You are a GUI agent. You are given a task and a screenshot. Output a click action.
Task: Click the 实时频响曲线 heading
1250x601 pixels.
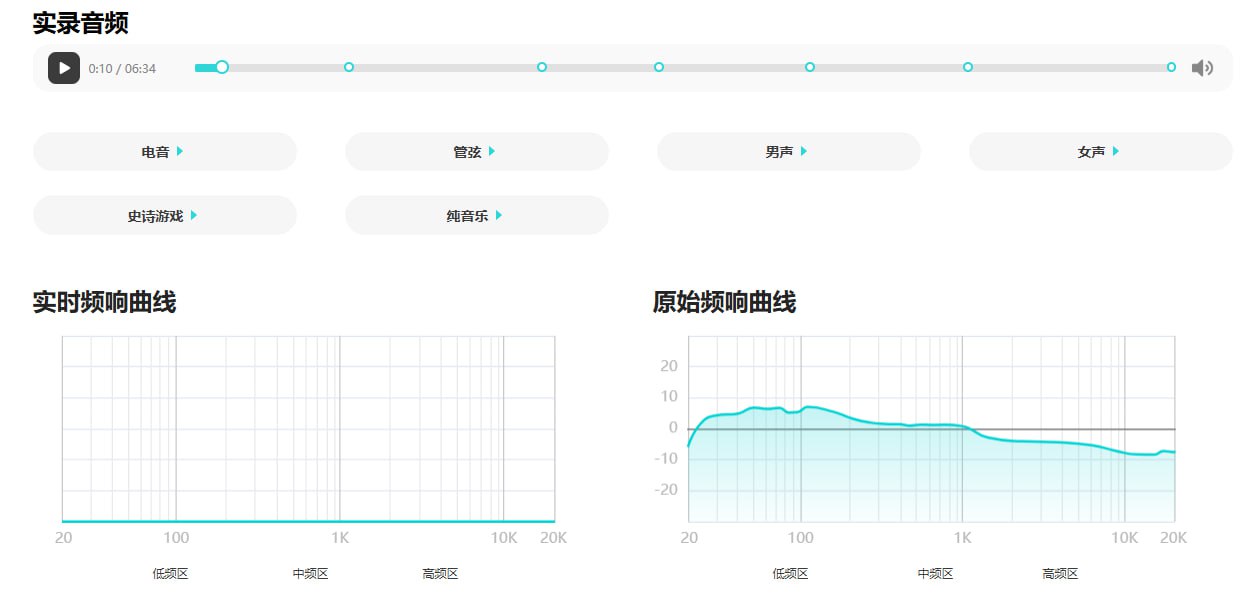[x=104, y=302]
